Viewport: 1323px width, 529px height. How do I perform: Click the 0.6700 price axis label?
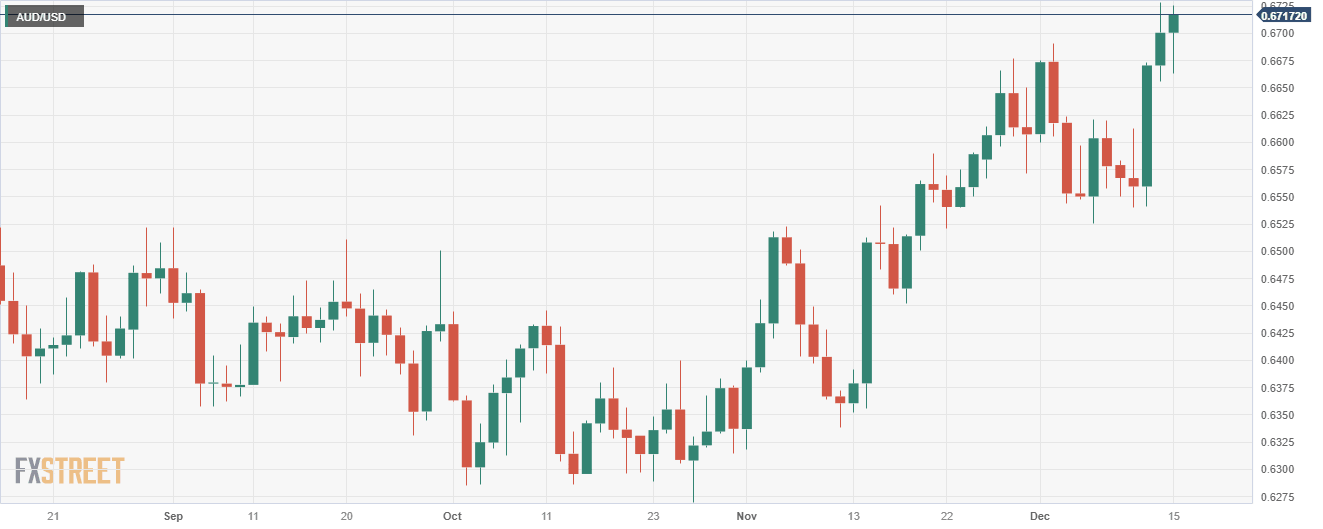1276,33
